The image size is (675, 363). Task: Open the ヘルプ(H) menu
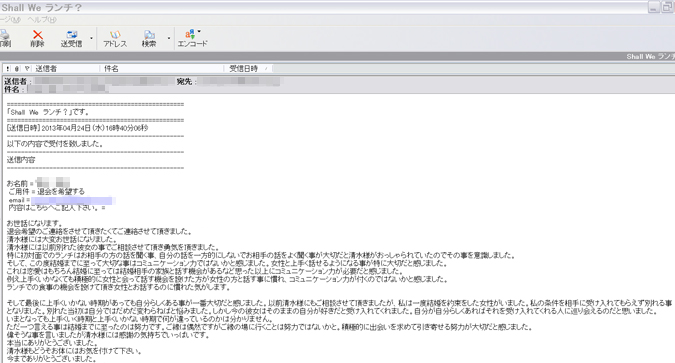pos(42,19)
